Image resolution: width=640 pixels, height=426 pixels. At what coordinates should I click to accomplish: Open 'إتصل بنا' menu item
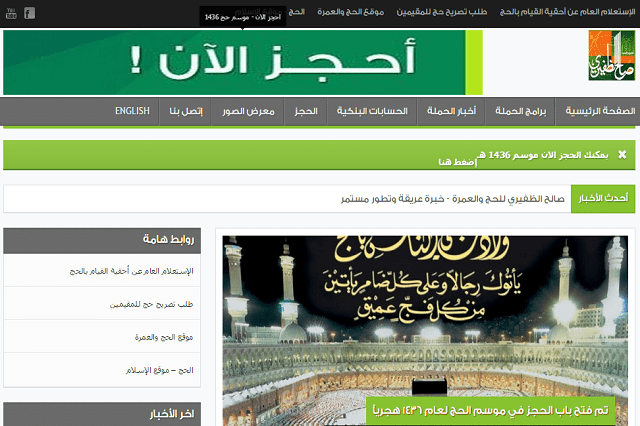186,111
